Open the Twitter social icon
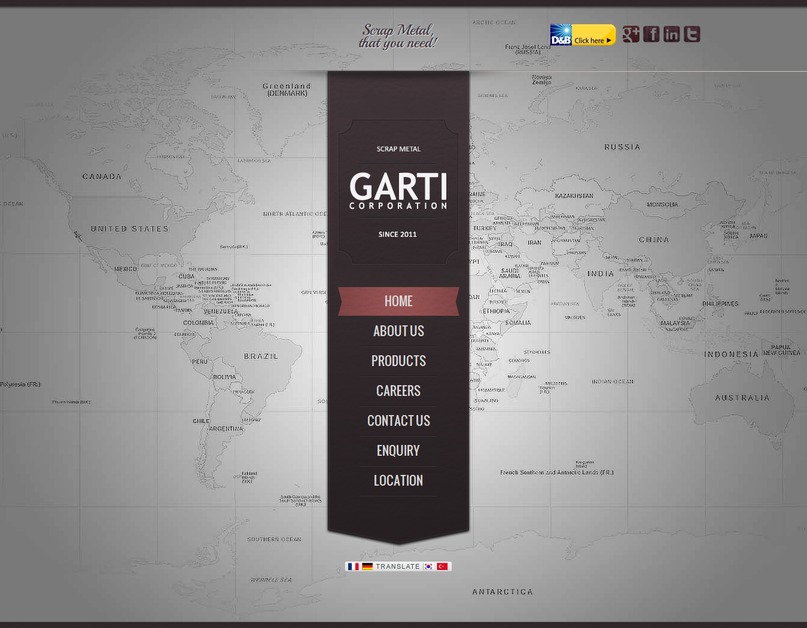807x628 pixels. tap(692, 34)
